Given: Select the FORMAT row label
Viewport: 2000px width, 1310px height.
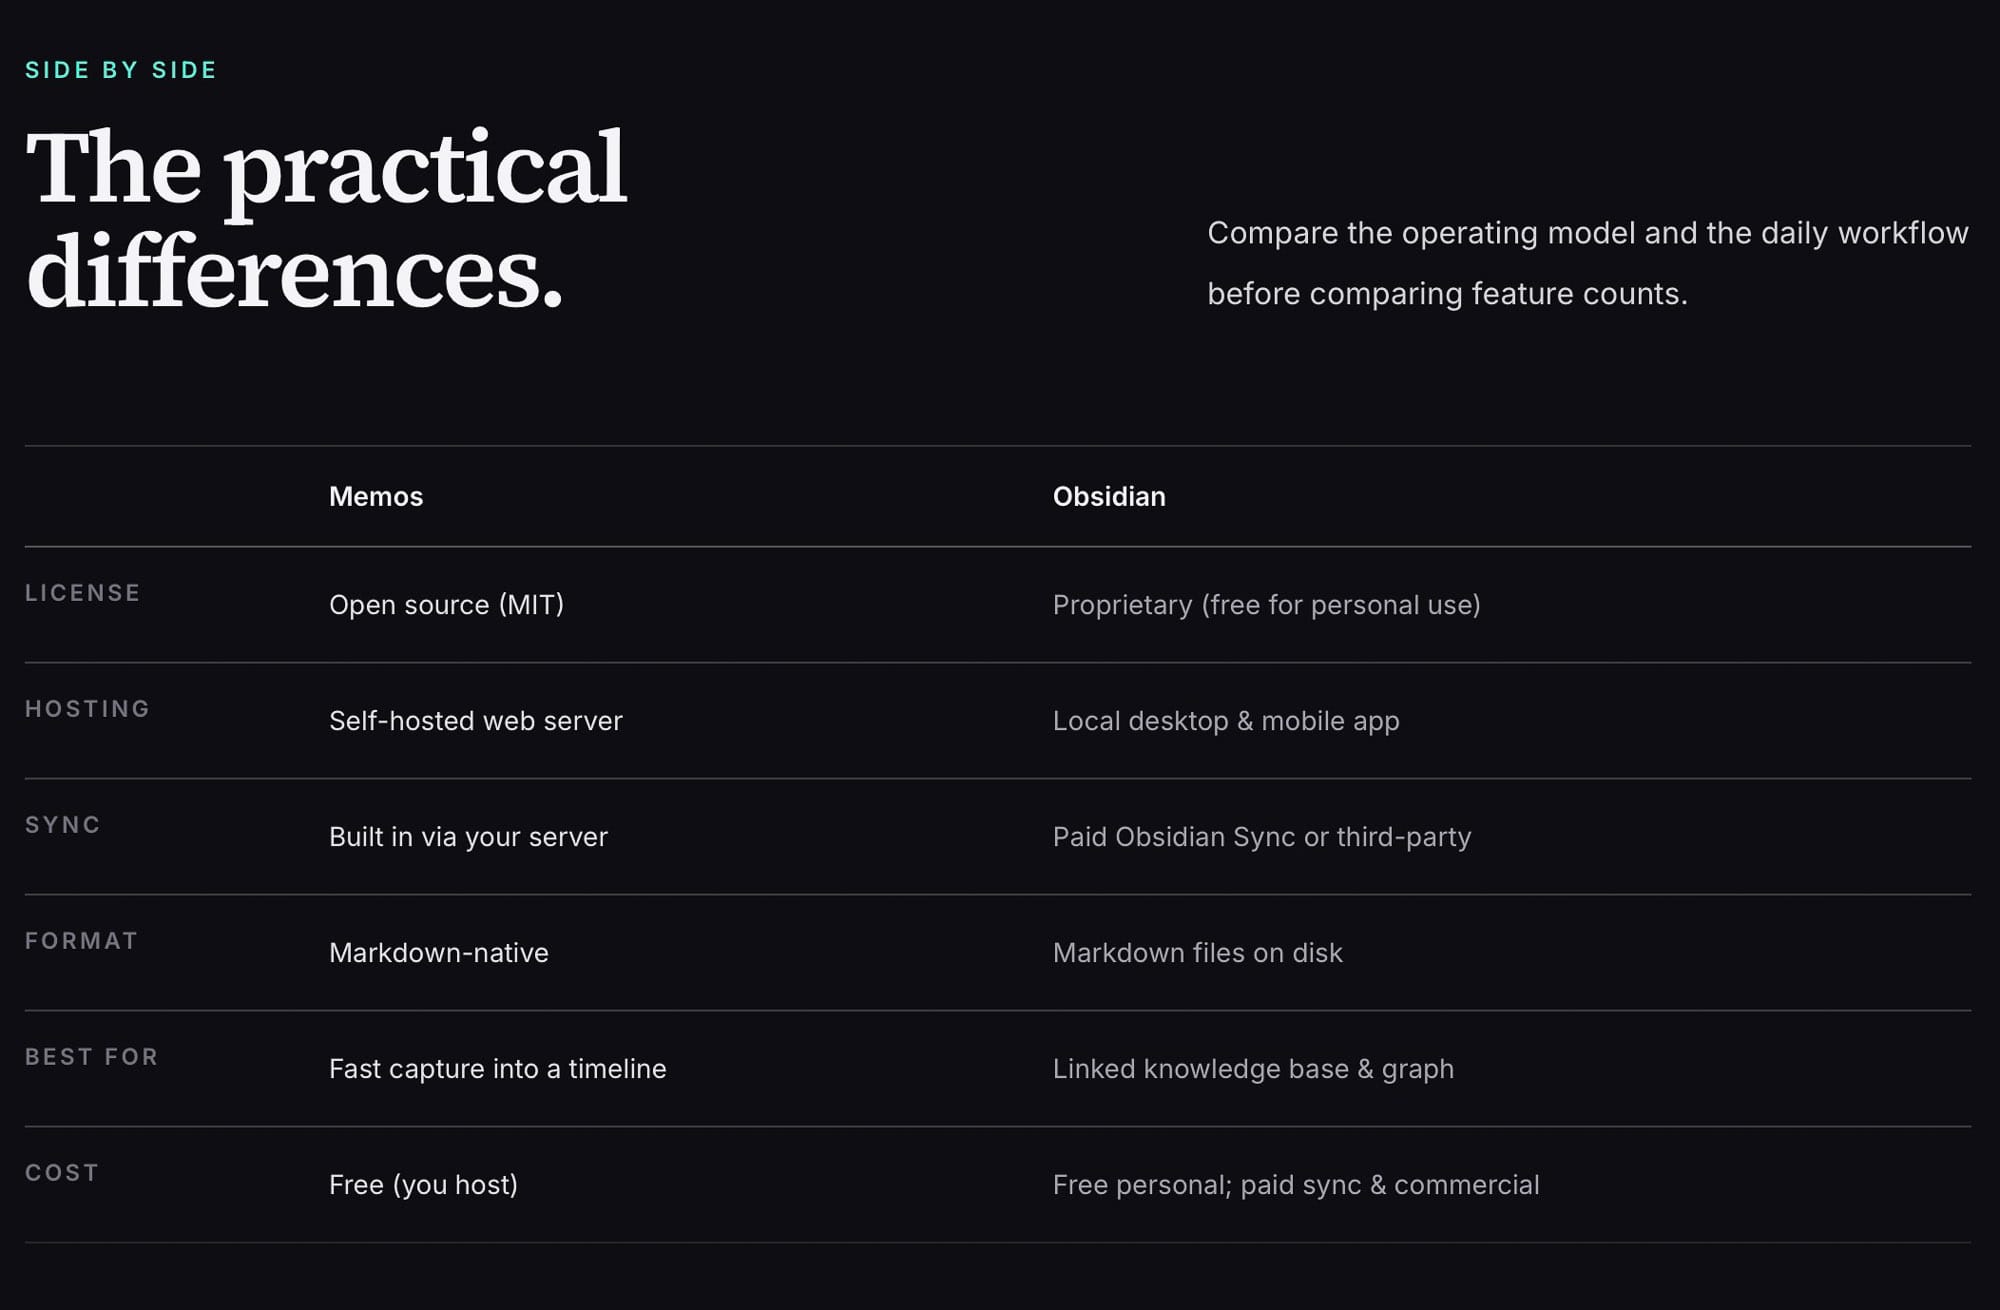Looking at the screenshot, I should coord(82,941).
